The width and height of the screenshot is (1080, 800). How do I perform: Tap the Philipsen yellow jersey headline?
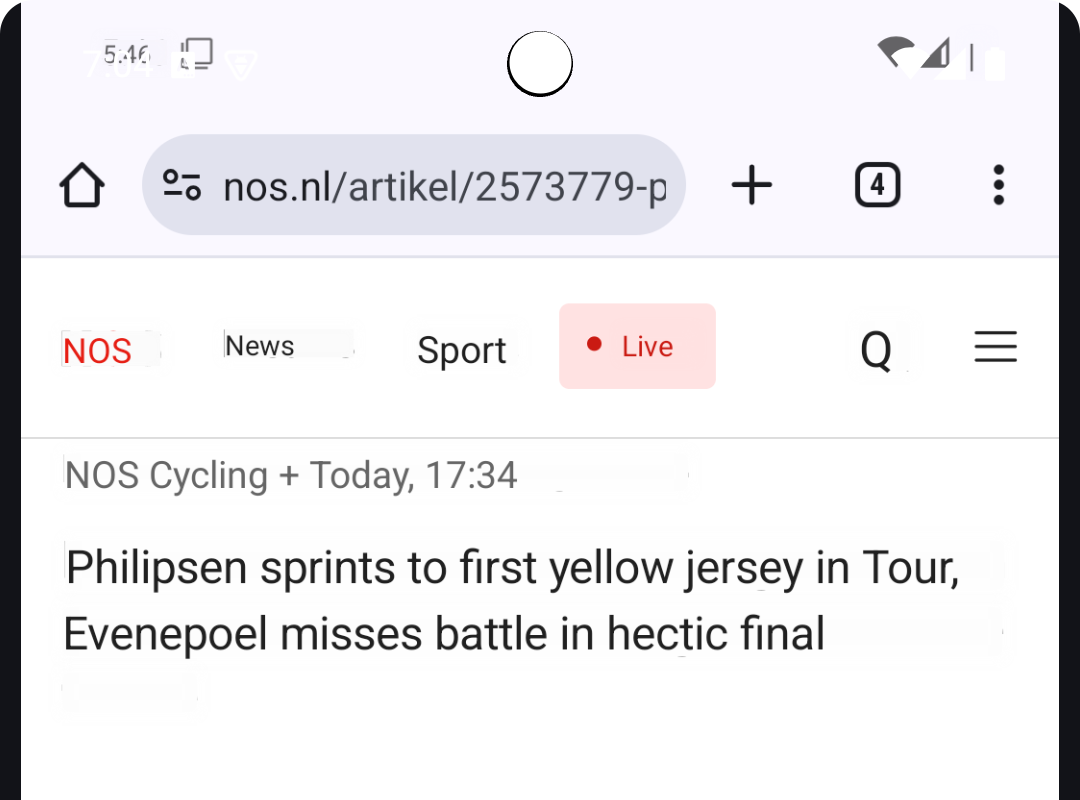pos(512,600)
